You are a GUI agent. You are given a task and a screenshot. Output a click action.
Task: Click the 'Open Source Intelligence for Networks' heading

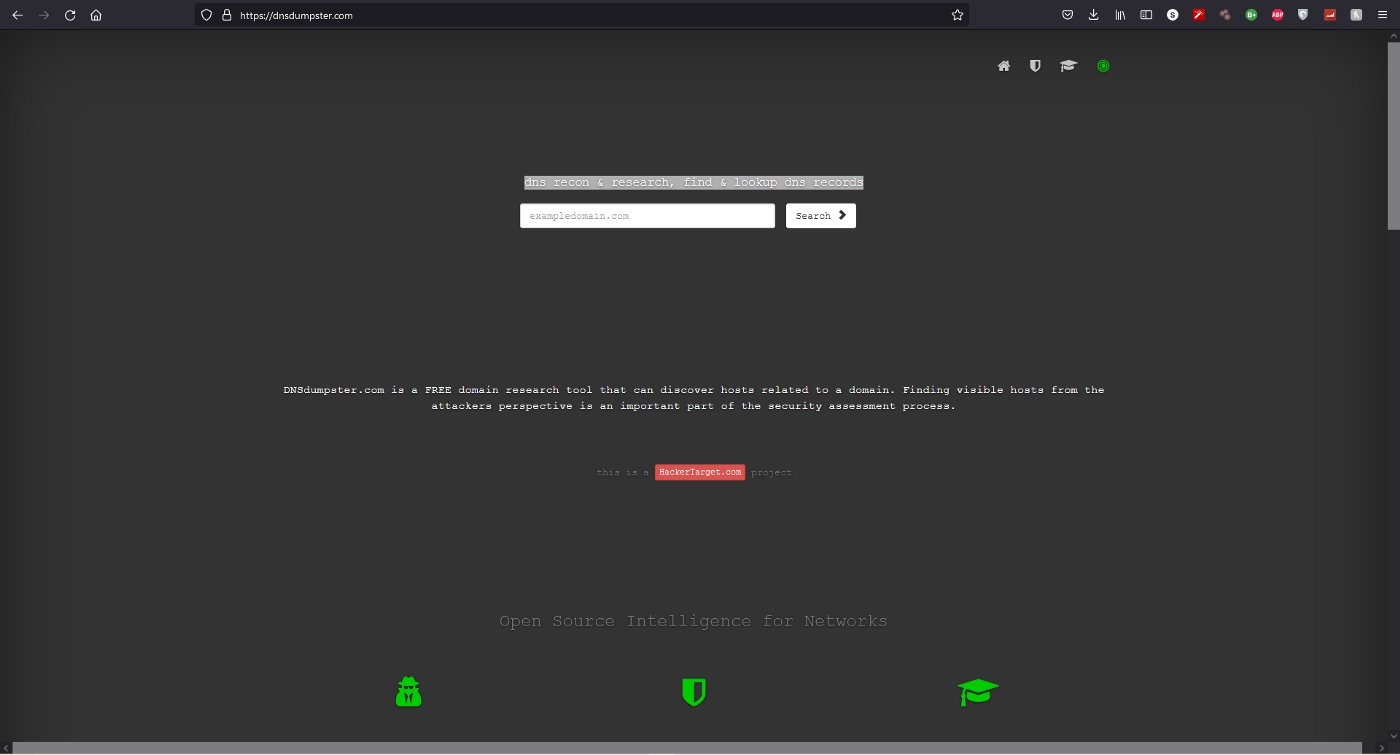click(x=693, y=621)
